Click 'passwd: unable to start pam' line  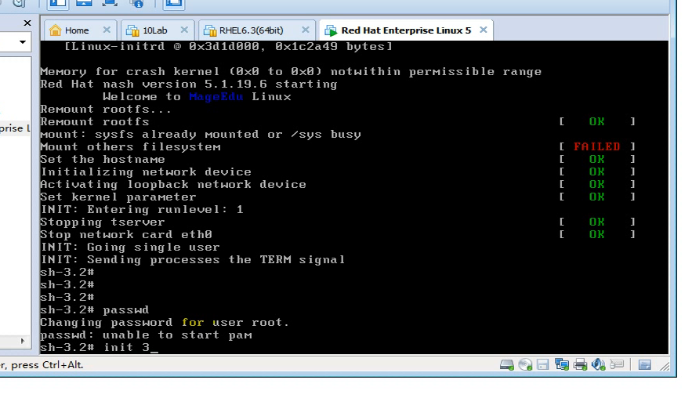146,335
